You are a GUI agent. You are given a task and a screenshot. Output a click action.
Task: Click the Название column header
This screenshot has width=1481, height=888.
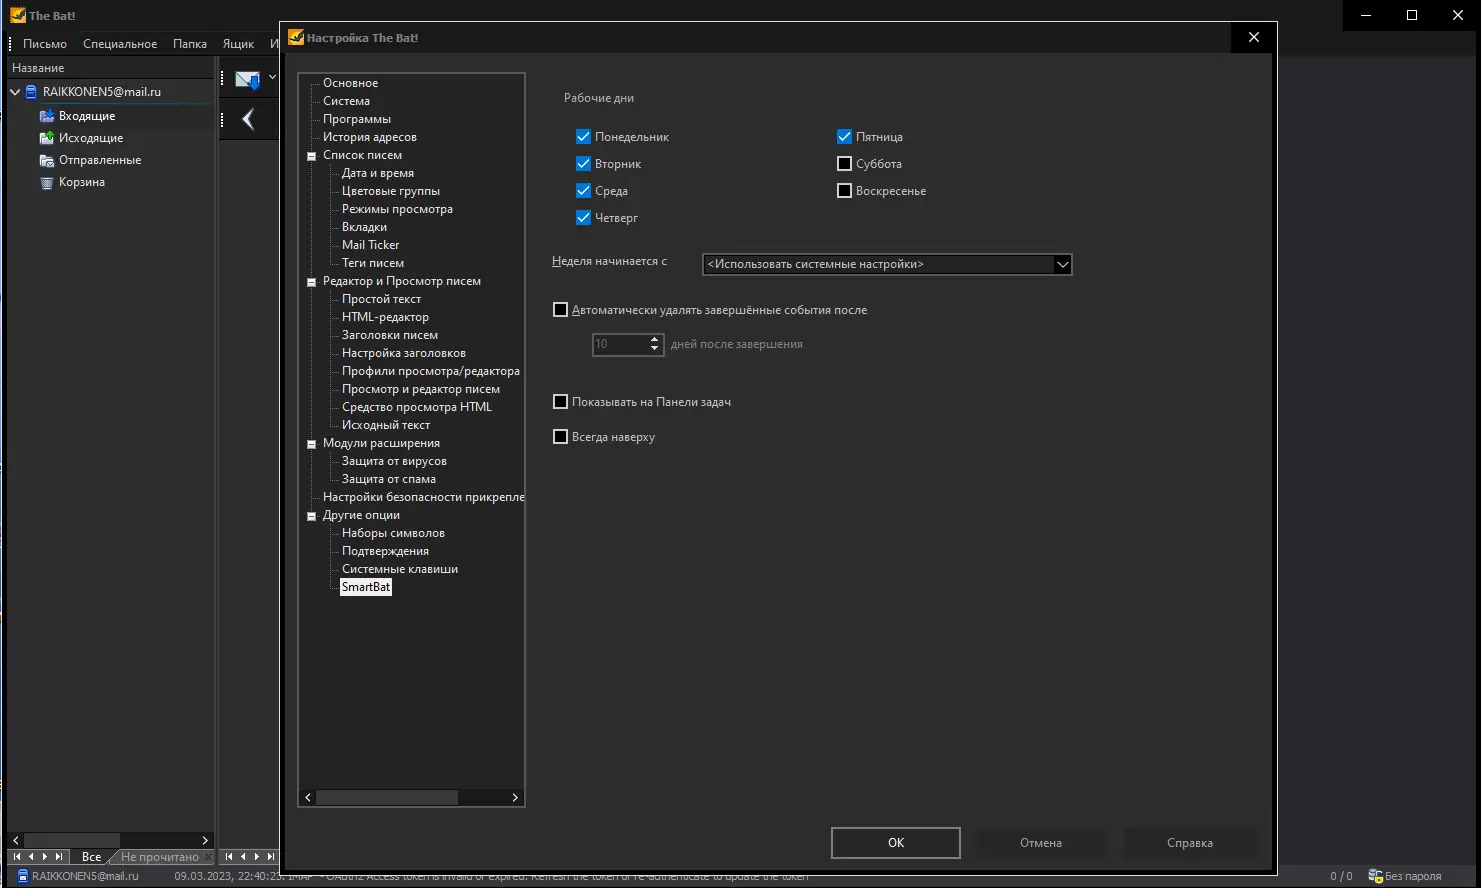point(110,68)
